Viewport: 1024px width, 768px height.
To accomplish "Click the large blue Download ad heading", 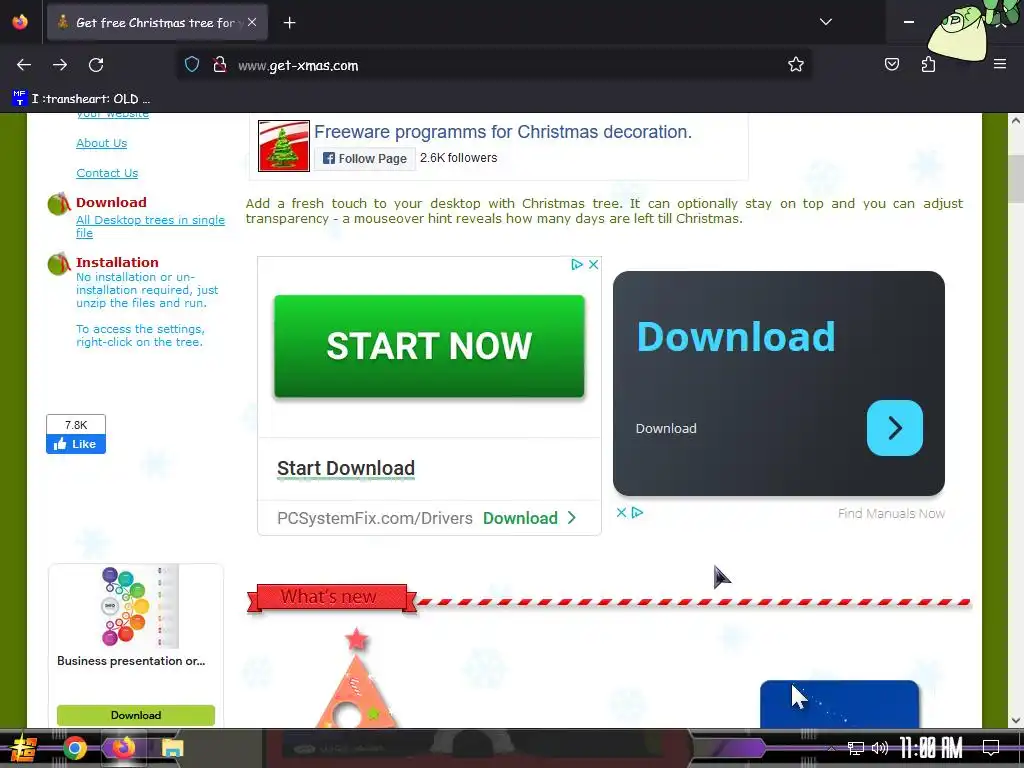I will [x=735, y=337].
